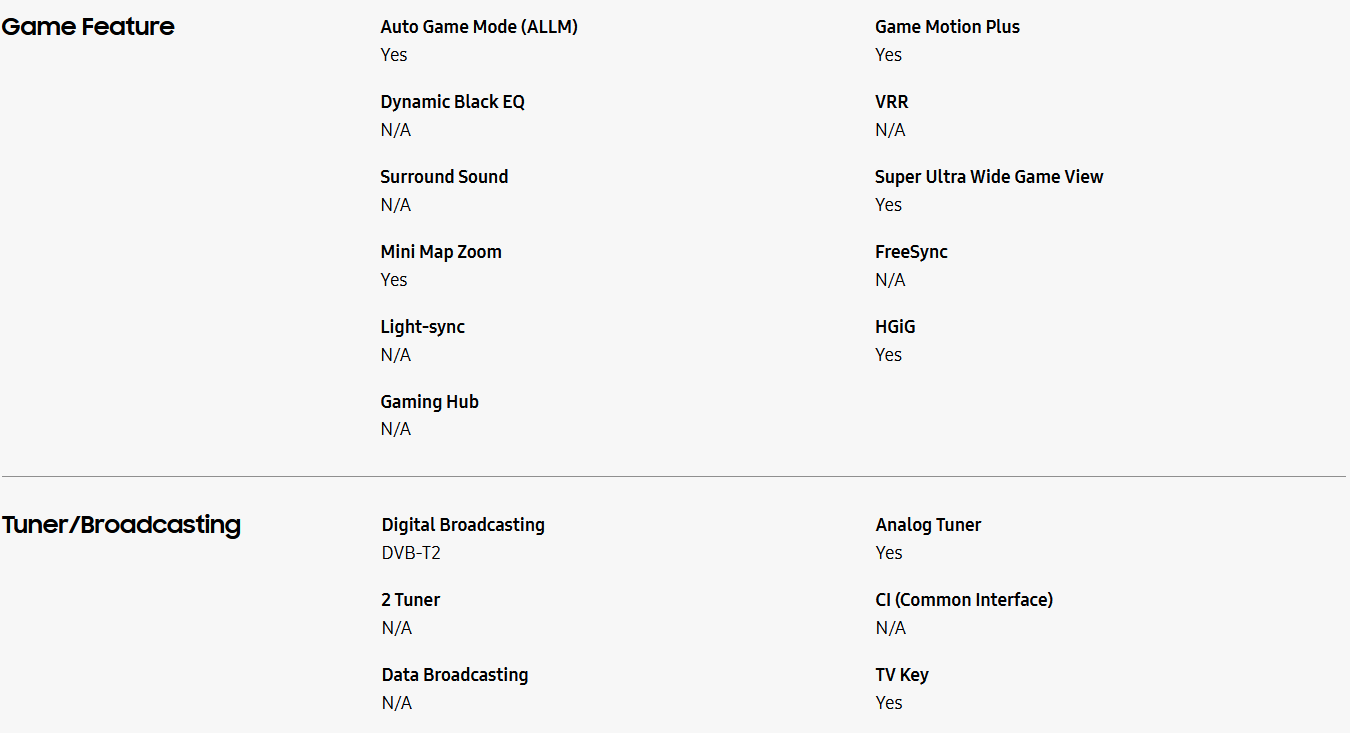The width and height of the screenshot is (1350, 733).
Task: Click the HGiG spec label
Action: coord(895,327)
